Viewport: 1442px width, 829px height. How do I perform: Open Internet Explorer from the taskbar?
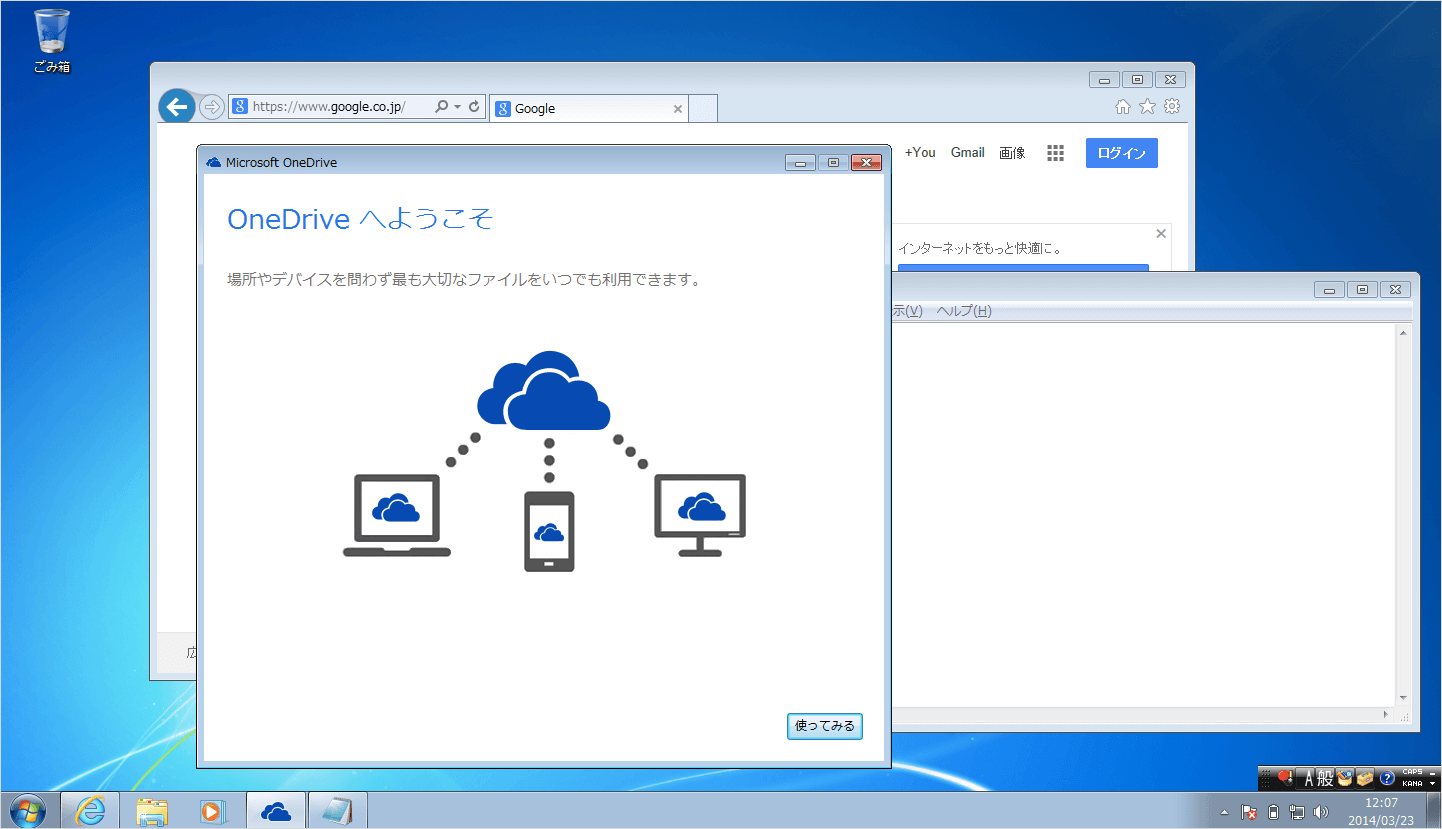click(x=90, y=809)
